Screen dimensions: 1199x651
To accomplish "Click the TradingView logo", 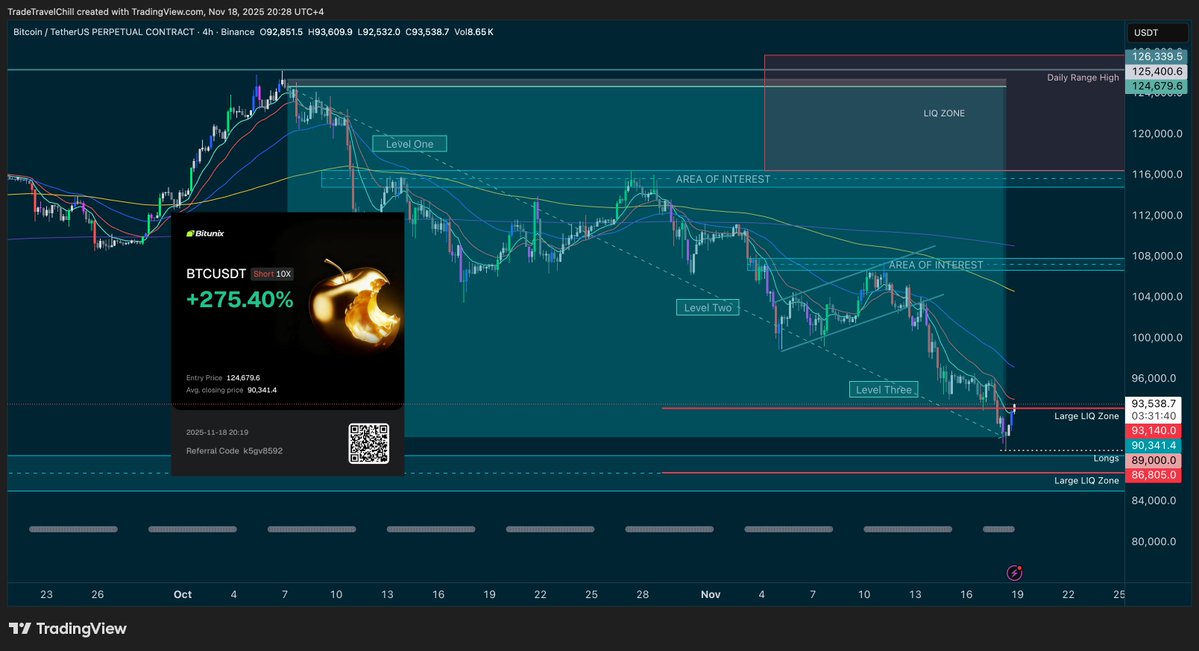I will click(67, 629).
